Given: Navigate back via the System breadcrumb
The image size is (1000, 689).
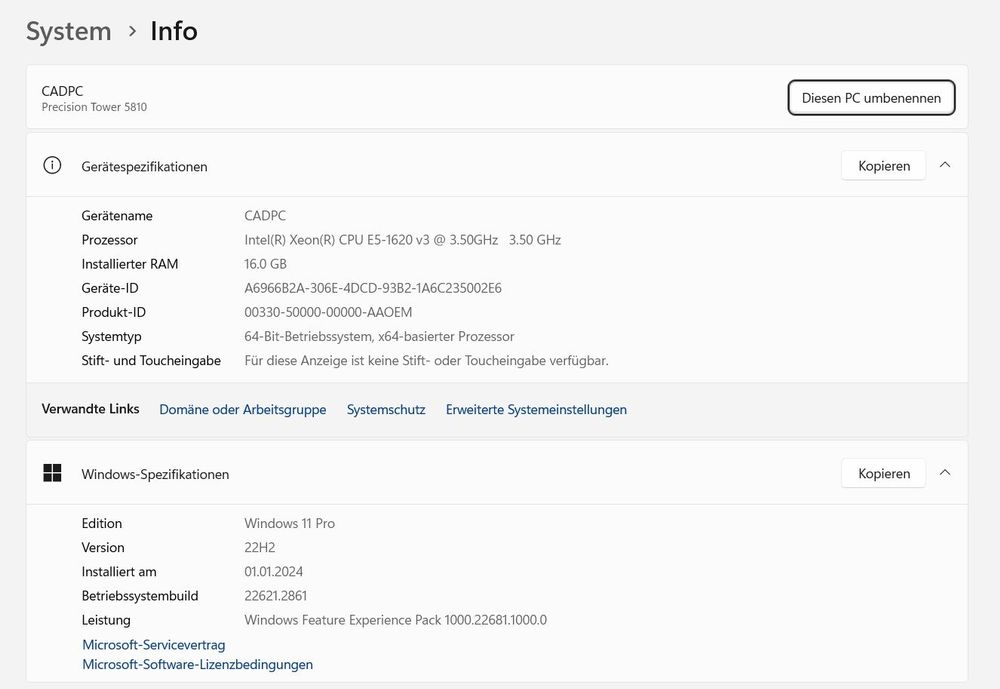Looking at the screenshot, I should click(x=68, y=31).
